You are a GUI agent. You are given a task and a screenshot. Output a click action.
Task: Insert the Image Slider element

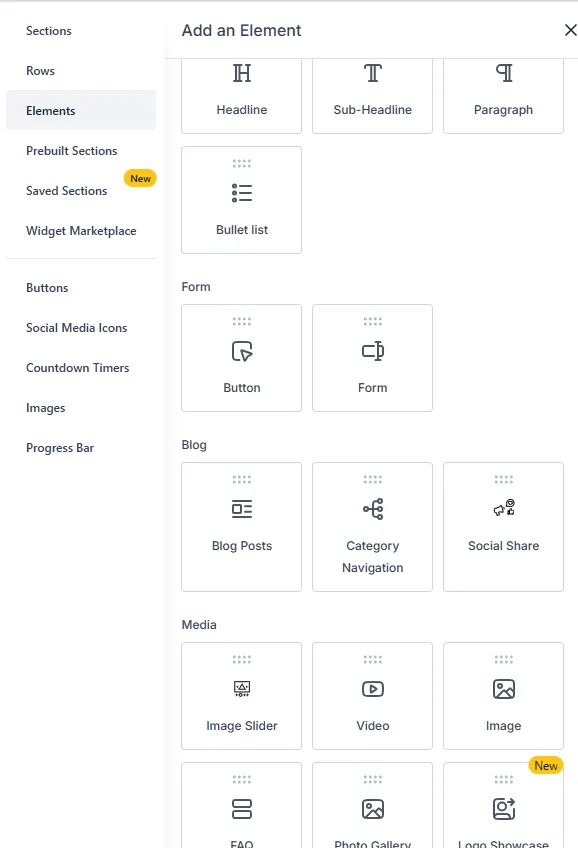pyautogui.click(x=241, y=695)
